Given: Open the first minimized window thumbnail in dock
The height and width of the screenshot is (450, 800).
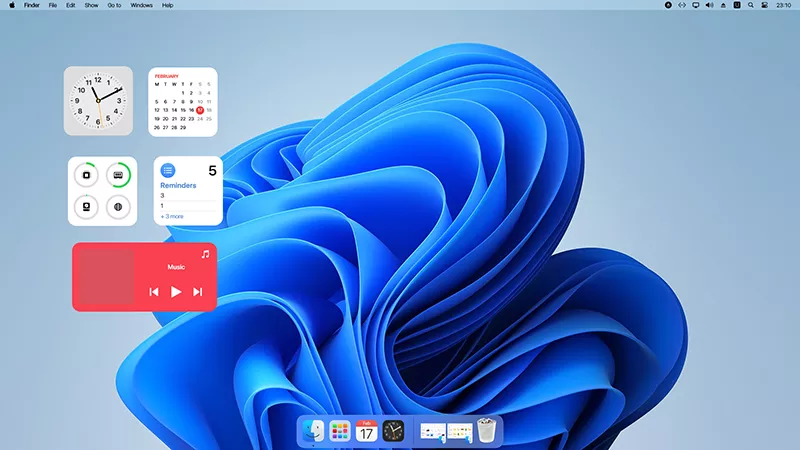Looking at the screenshot, I should (x=433, y=433).
